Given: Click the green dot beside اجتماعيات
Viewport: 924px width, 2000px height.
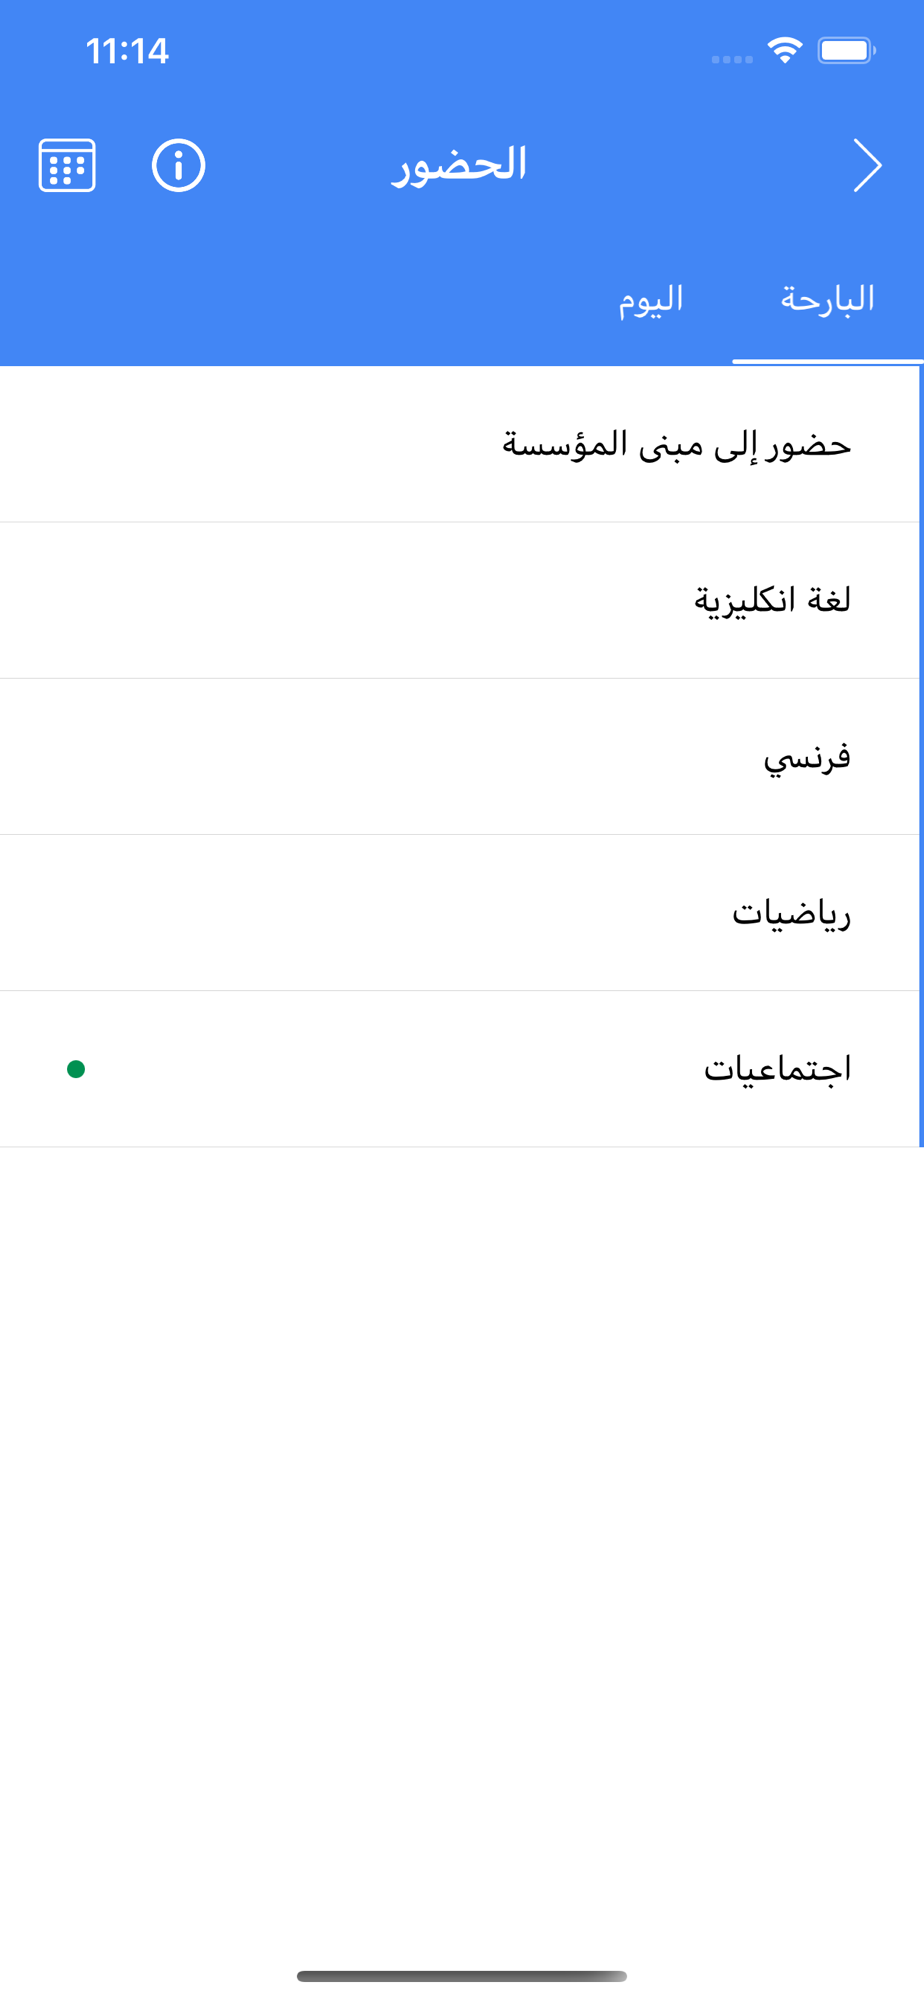Looking at the screenshot, I should (76, 1069).
